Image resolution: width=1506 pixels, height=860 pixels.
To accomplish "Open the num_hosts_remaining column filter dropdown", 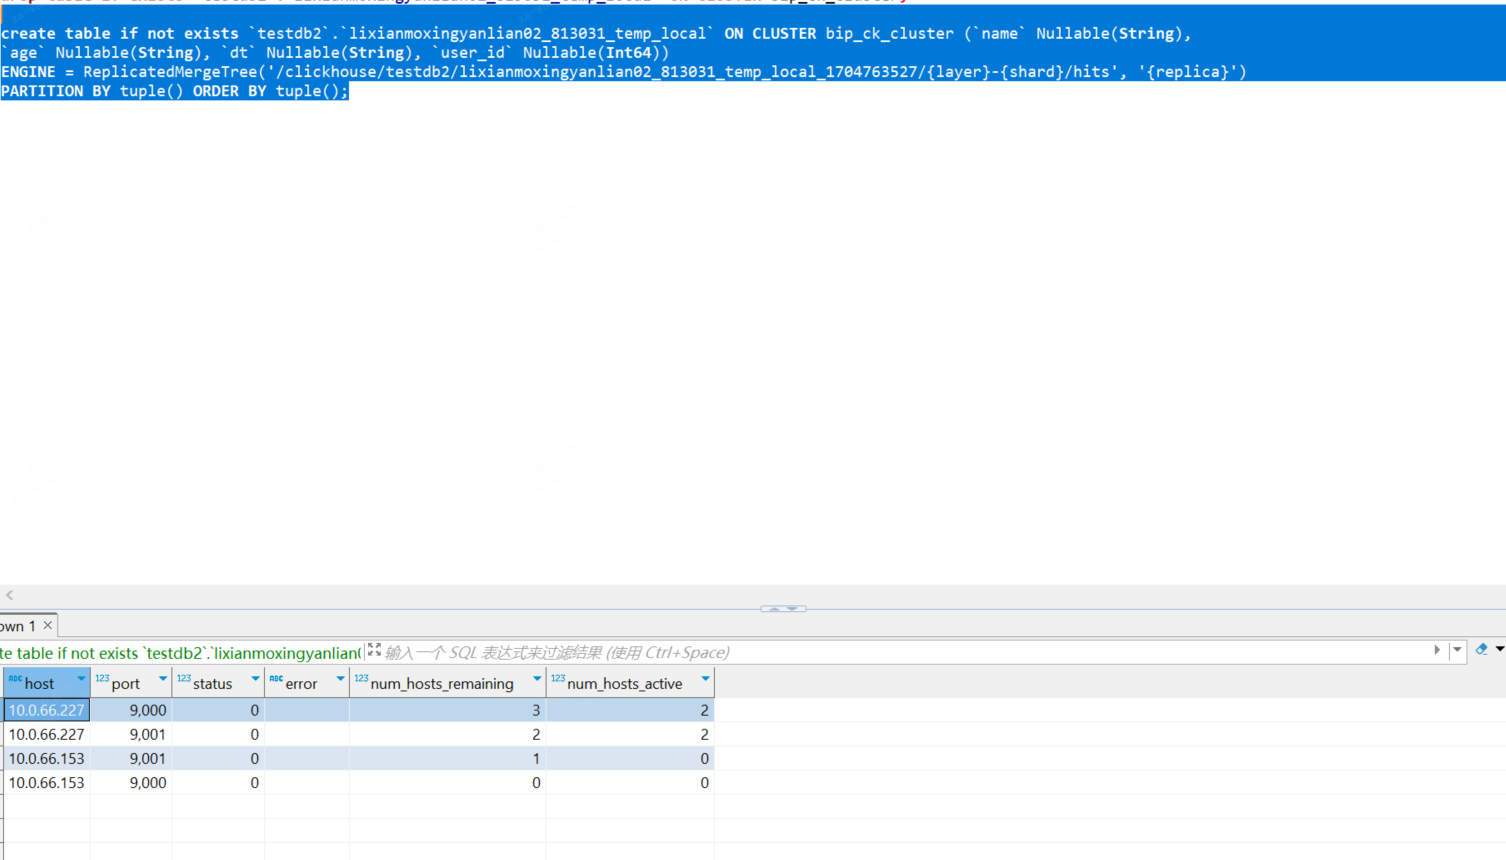I will pyautogui.click(x=537, y=679).
